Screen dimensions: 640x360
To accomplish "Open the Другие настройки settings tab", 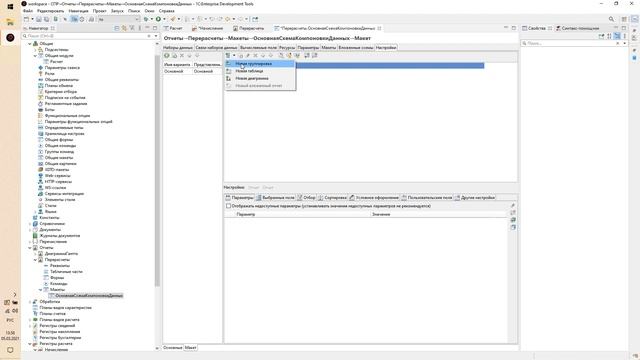I will point(475,198).
